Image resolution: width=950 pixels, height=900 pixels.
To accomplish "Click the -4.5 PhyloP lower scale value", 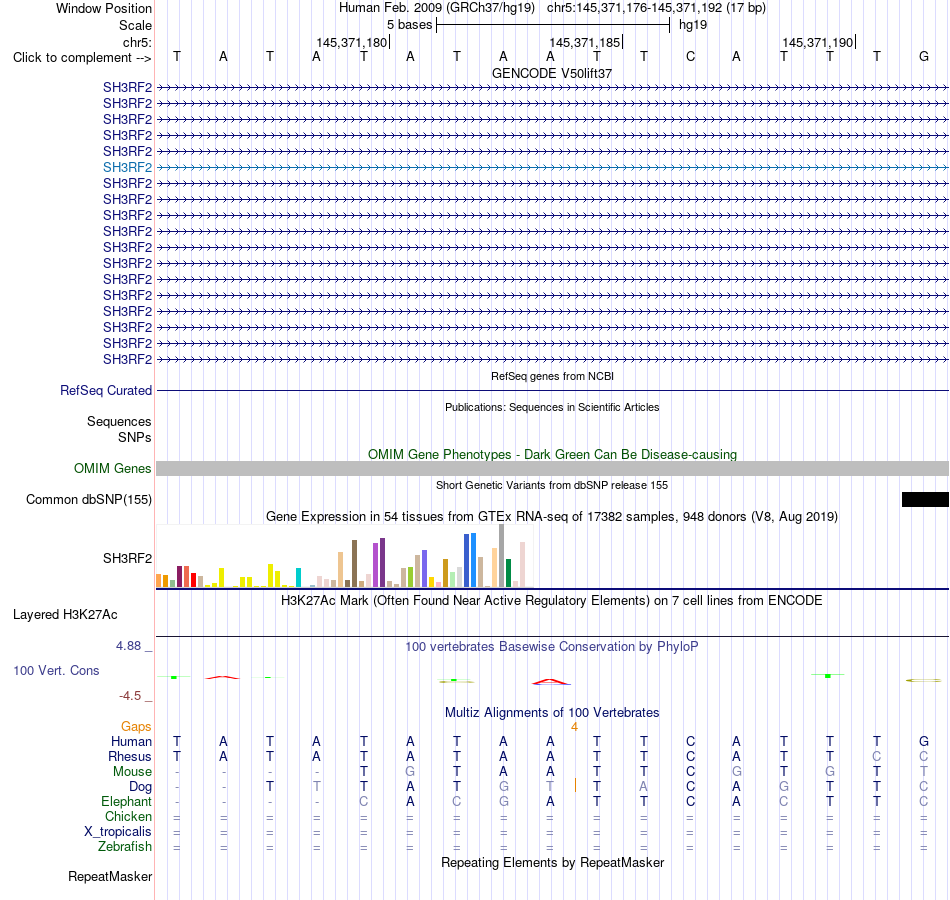I will 130,696.
